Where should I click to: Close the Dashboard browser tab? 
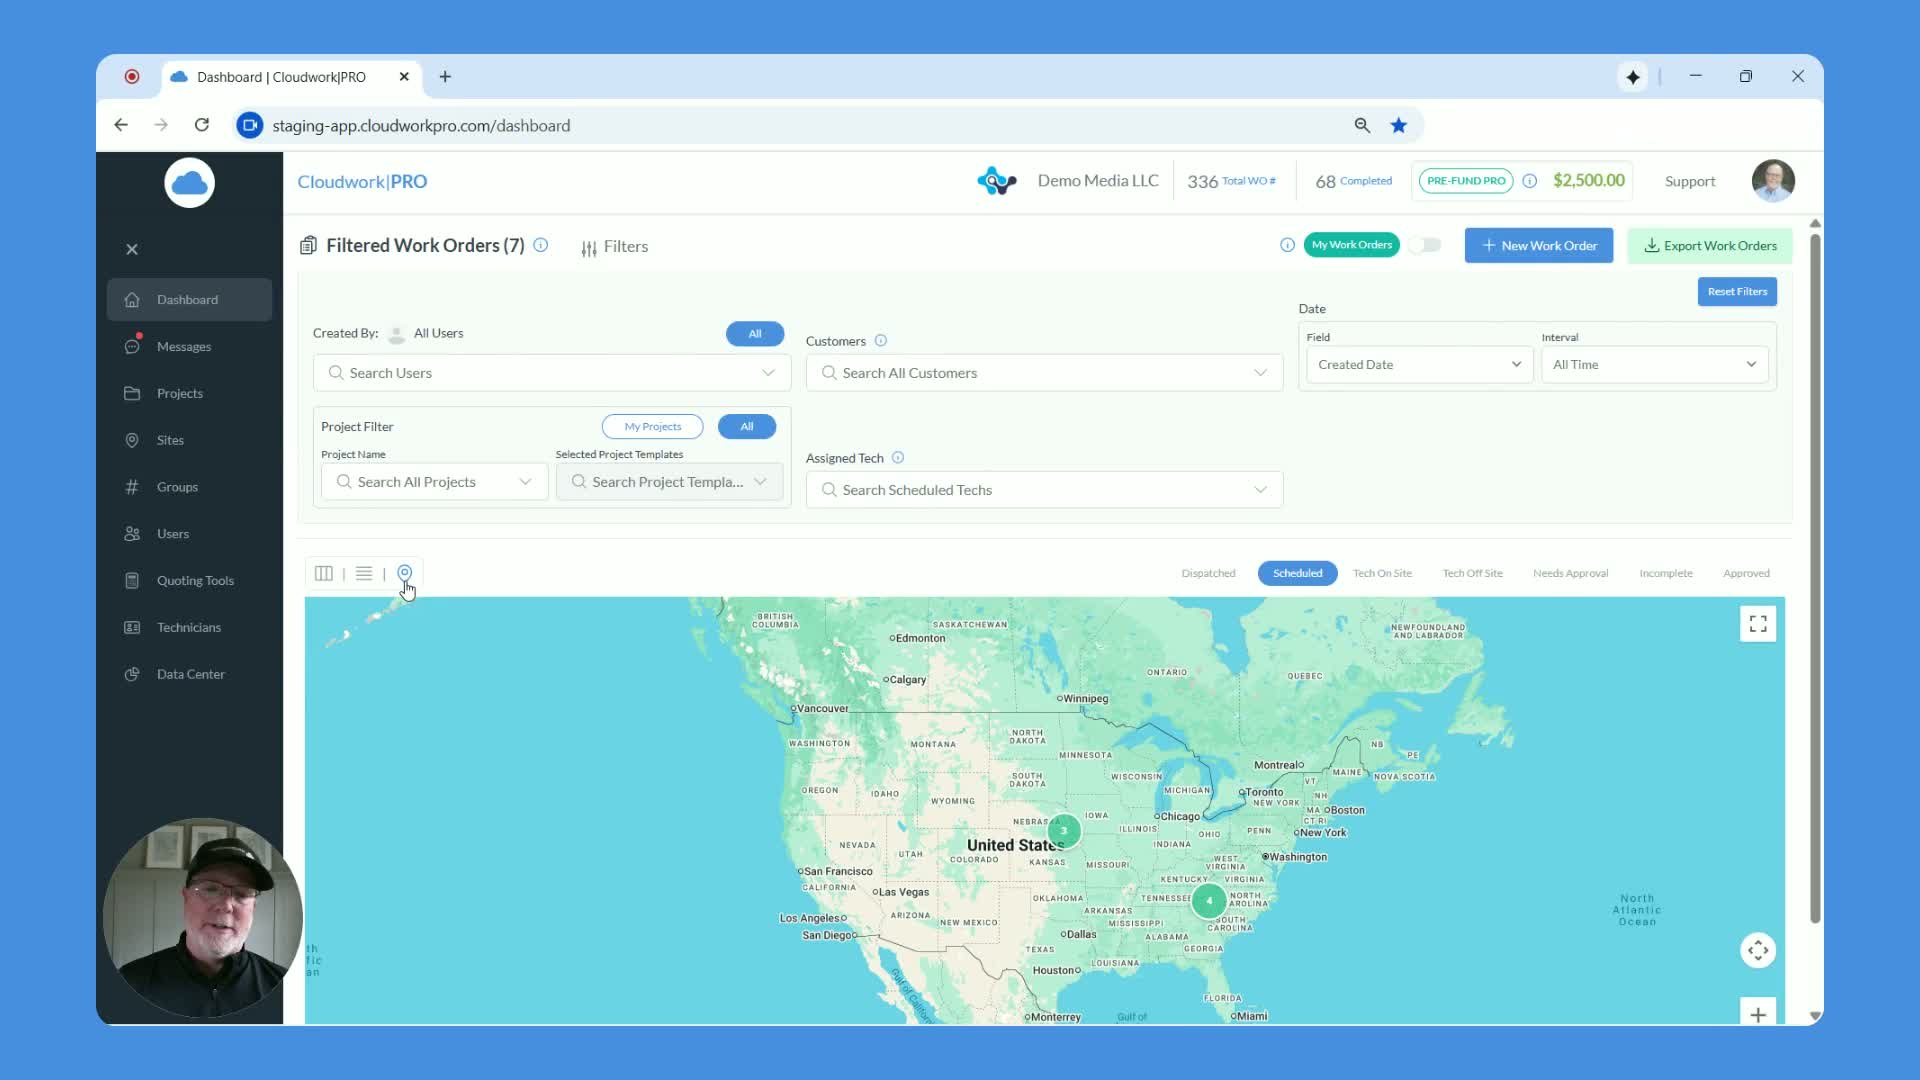(x=404, y=77)
